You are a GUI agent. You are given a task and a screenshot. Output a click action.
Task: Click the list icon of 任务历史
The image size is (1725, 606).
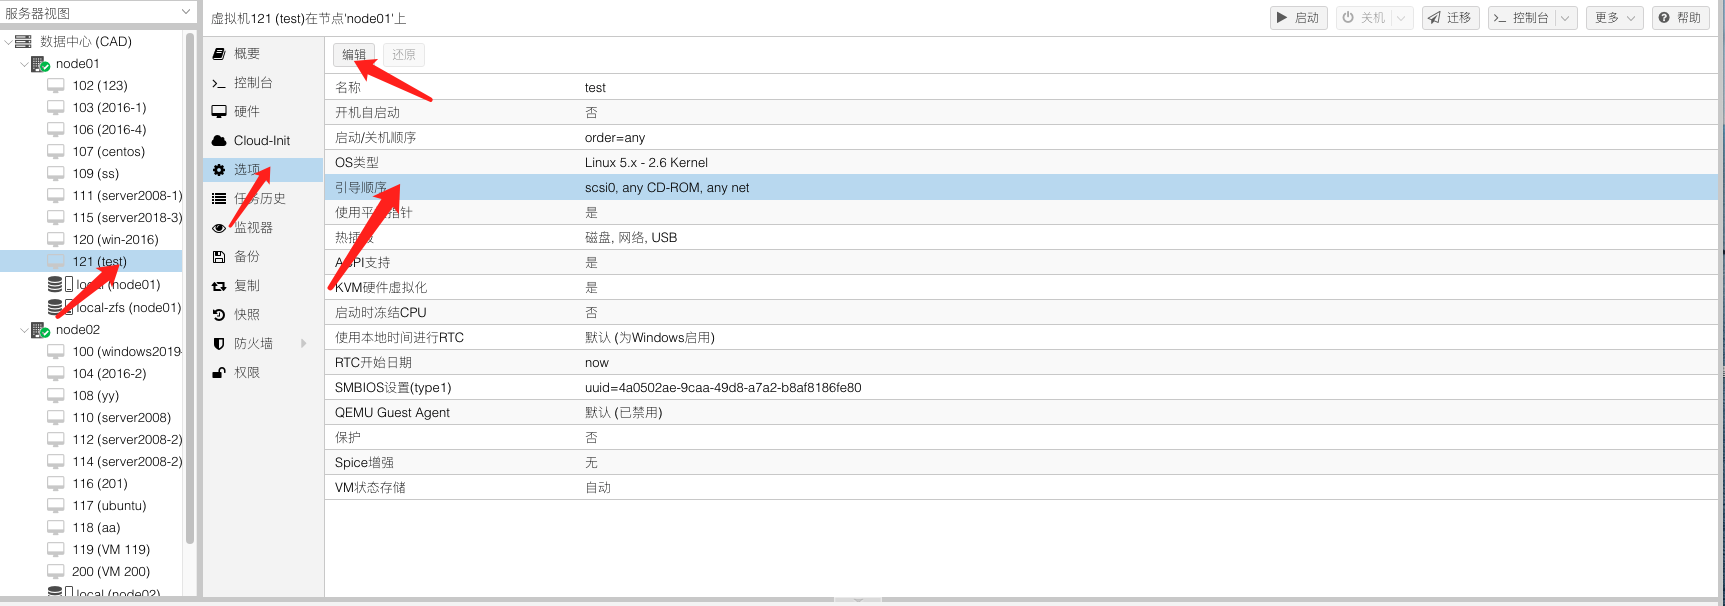coord(219,199)
